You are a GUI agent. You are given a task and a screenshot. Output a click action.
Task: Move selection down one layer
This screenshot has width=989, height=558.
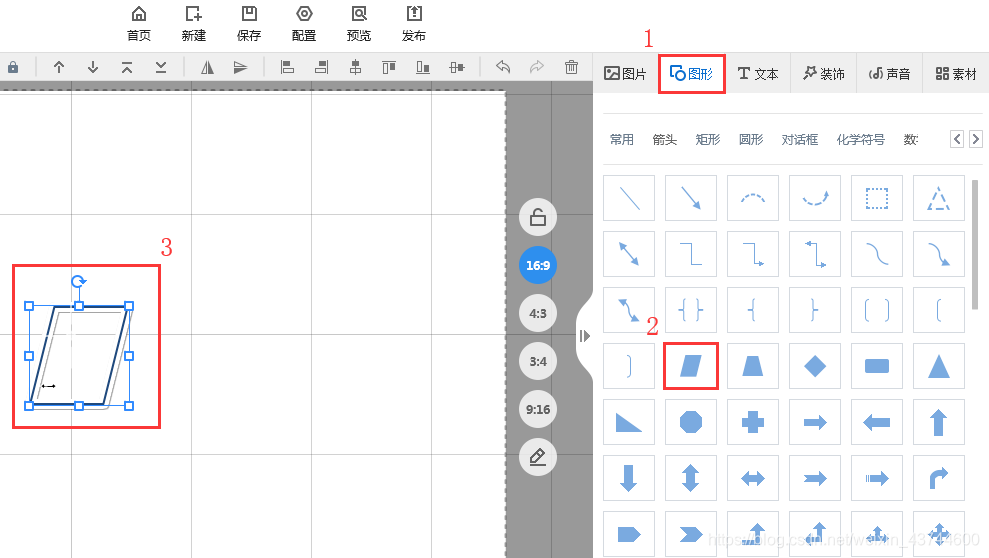(93, 67)
